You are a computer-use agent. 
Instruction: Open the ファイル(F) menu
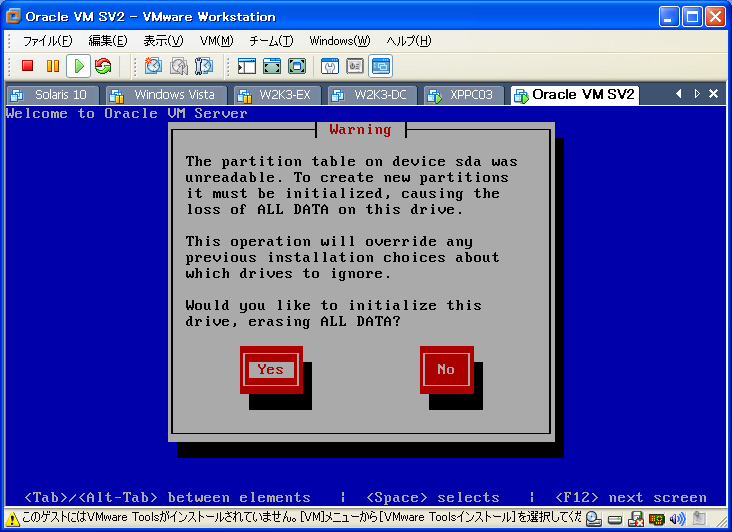coord(48,41)
